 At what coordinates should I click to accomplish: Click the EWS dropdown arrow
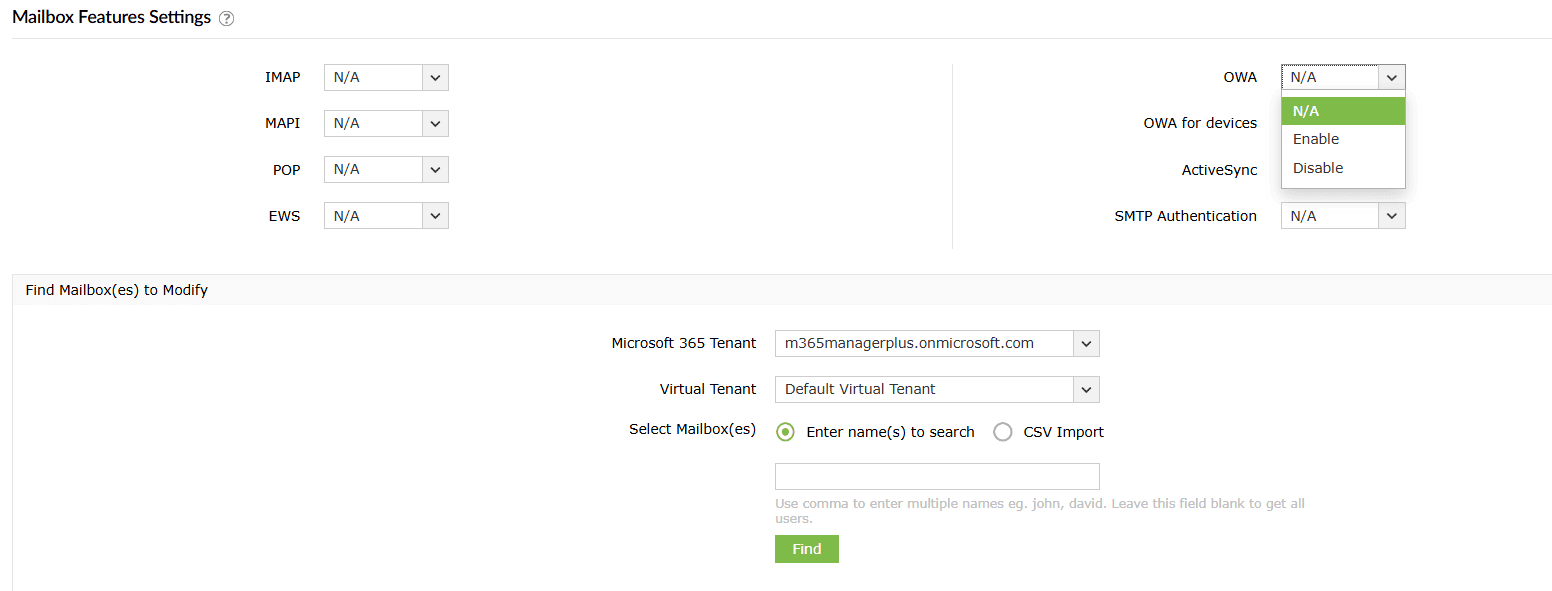(435, 215)
